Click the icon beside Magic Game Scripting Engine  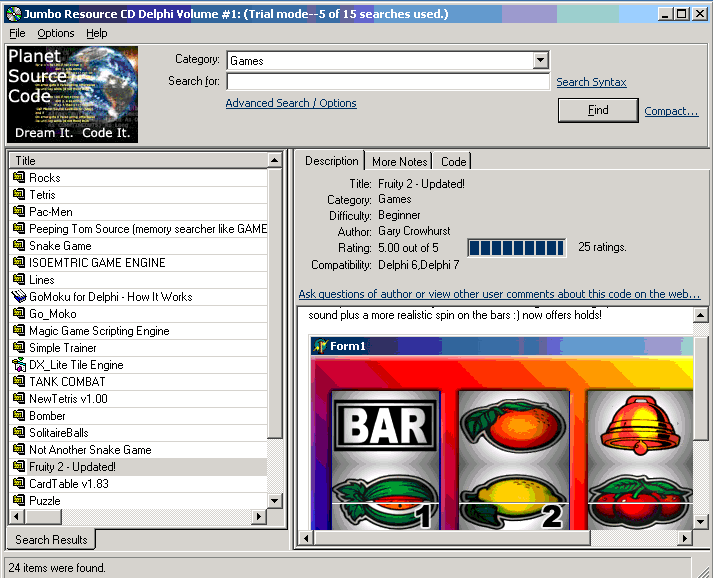point(19,330)
